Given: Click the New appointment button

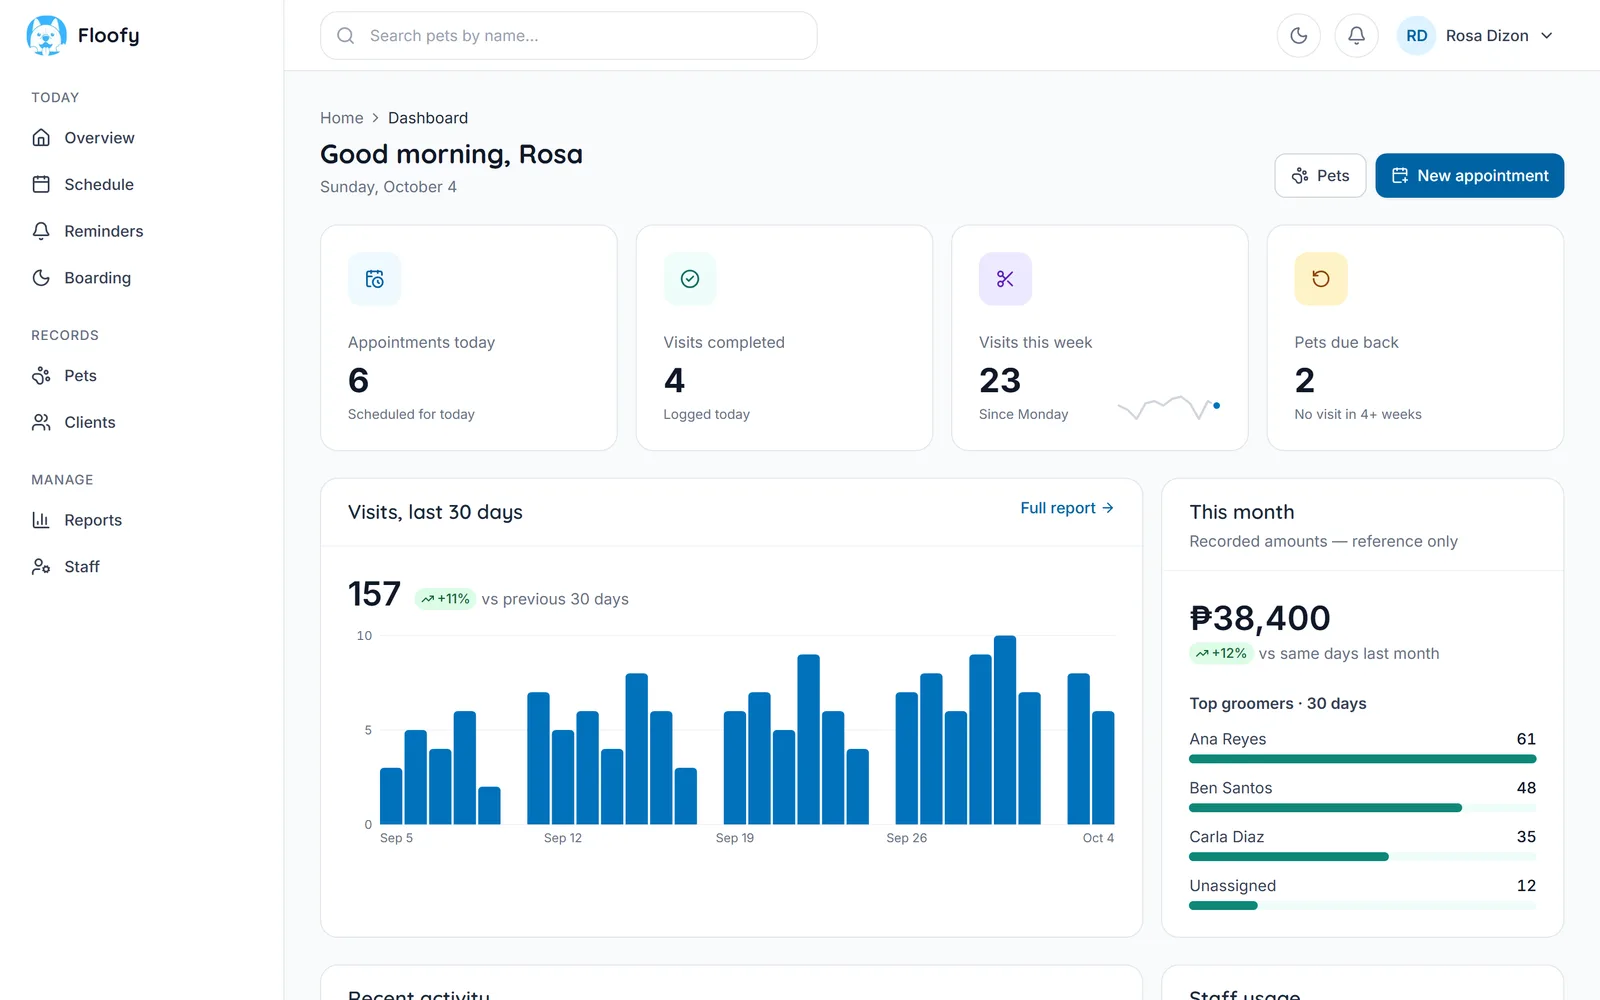Looking at the screenshot, I should coord(1469,176).
